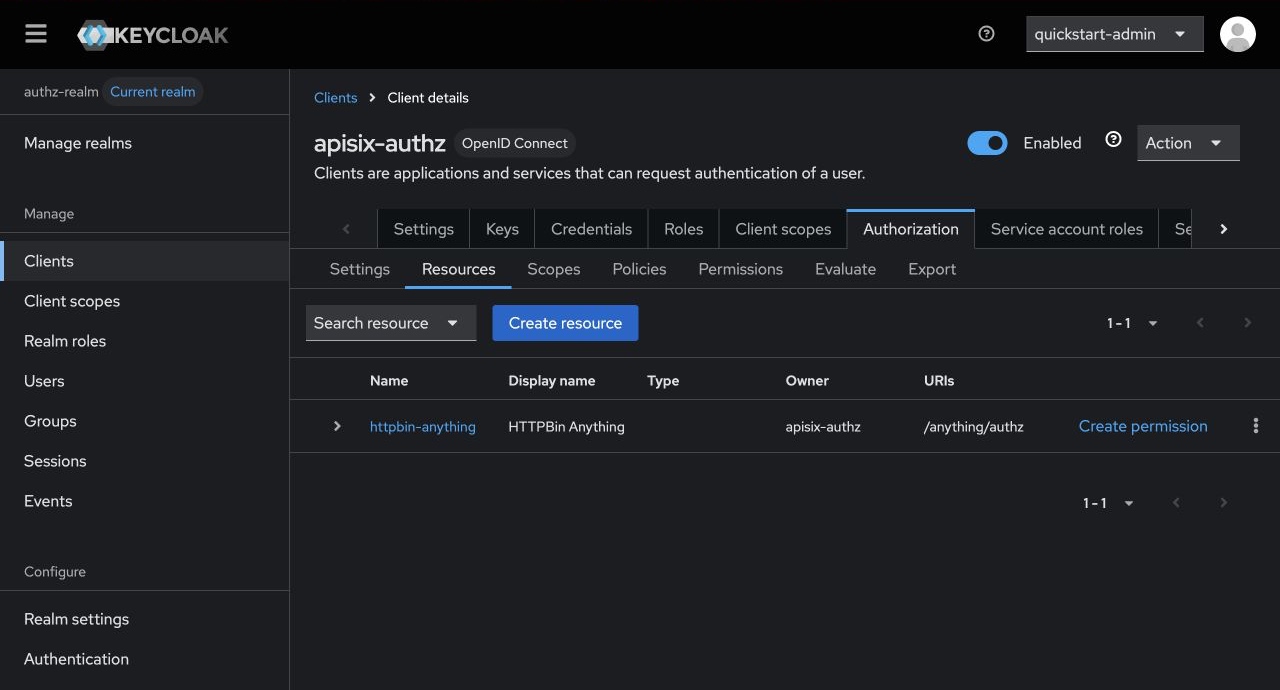This screenshot has width=1280, height=690.
Task: Open the bottom 1-1 per-page dropdown
Action: click(1109, 503)
